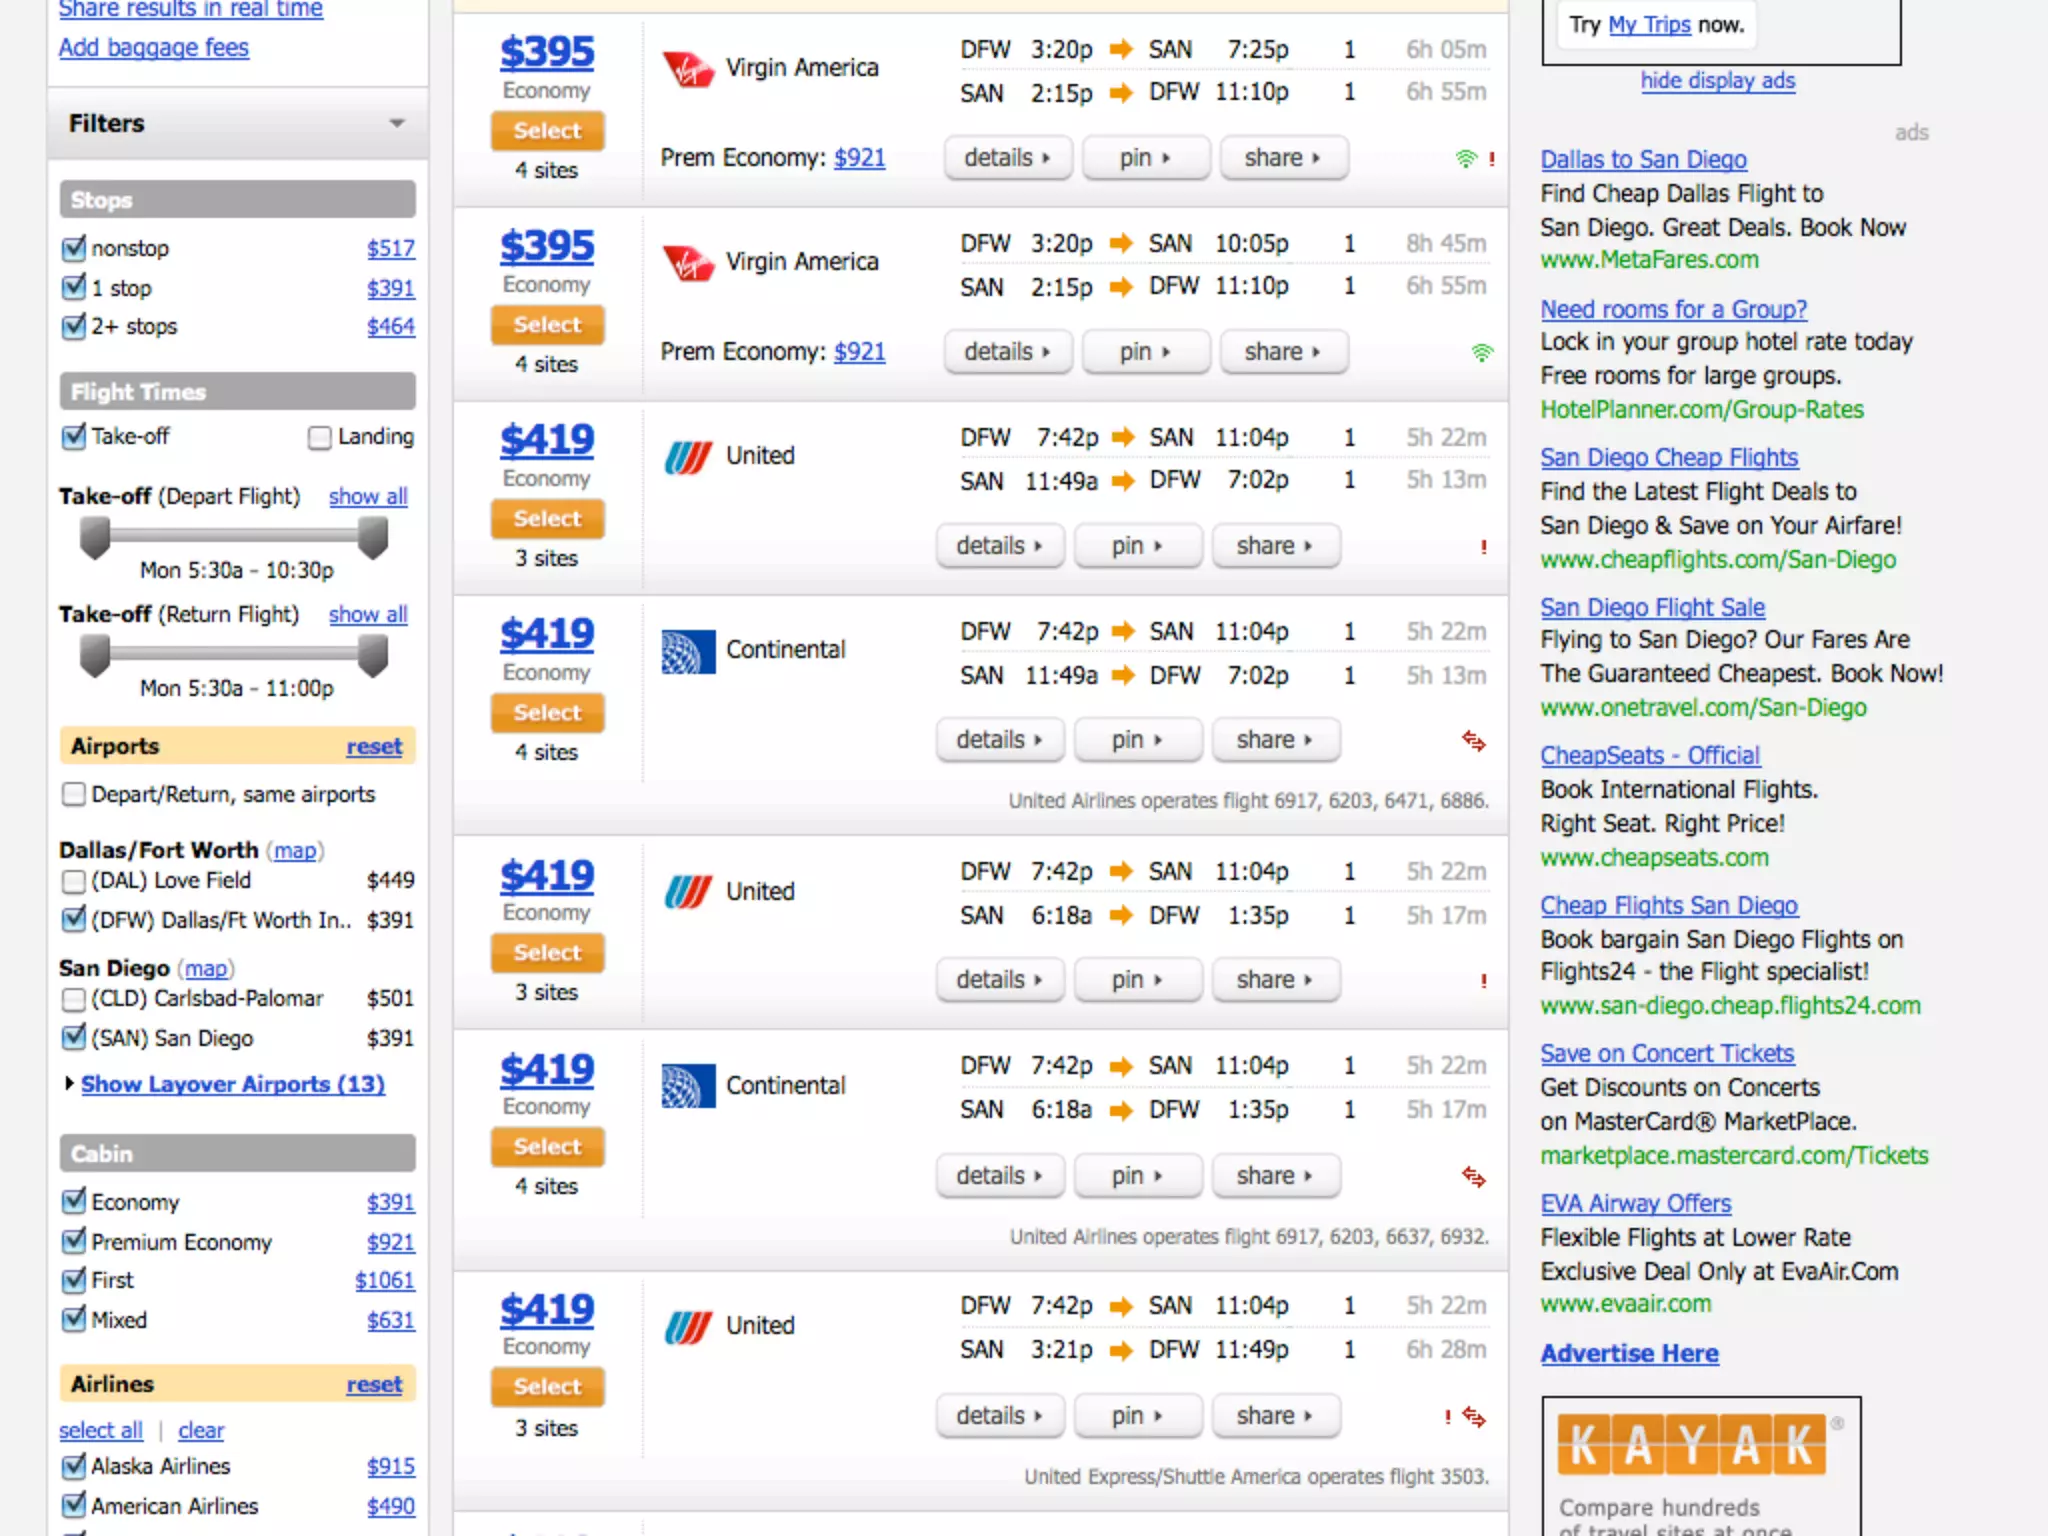Screen dimensions: 2048x1536
Task: Uncheck the nonstop filter checkbox
Action: click(74, 248)
